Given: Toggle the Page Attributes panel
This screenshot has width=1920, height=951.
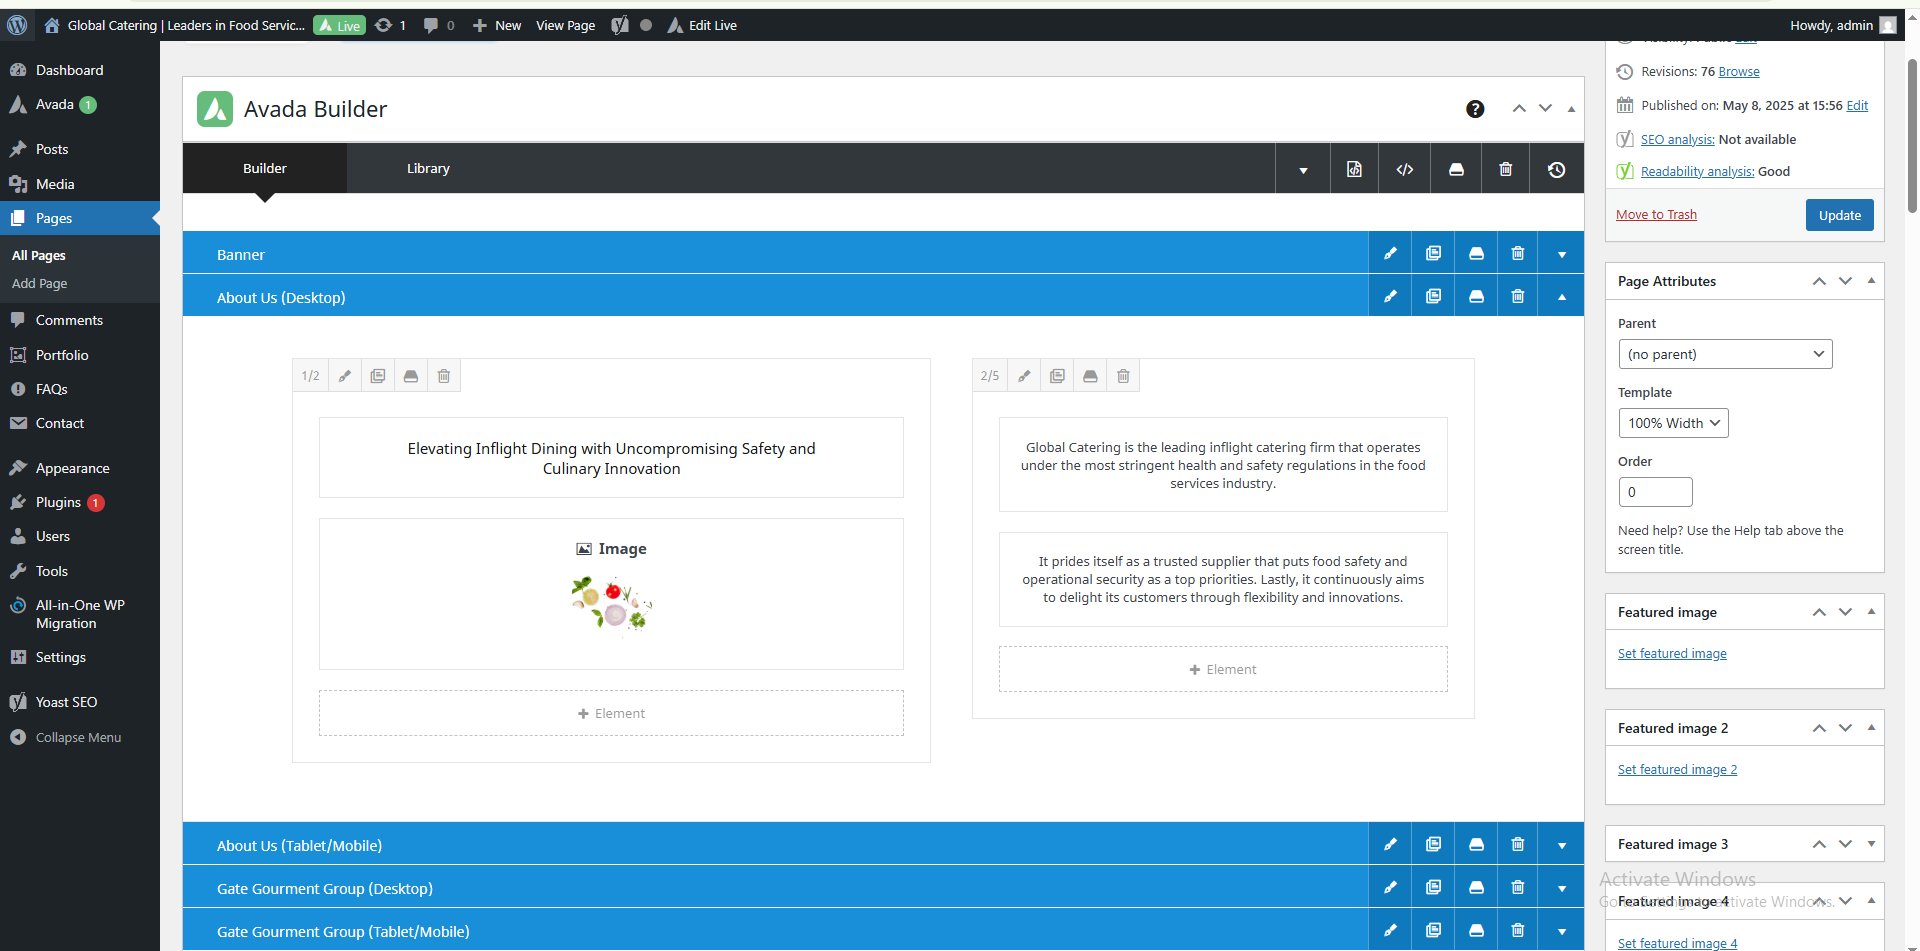Looking at the screenshot, I should tap(1871, 281).
